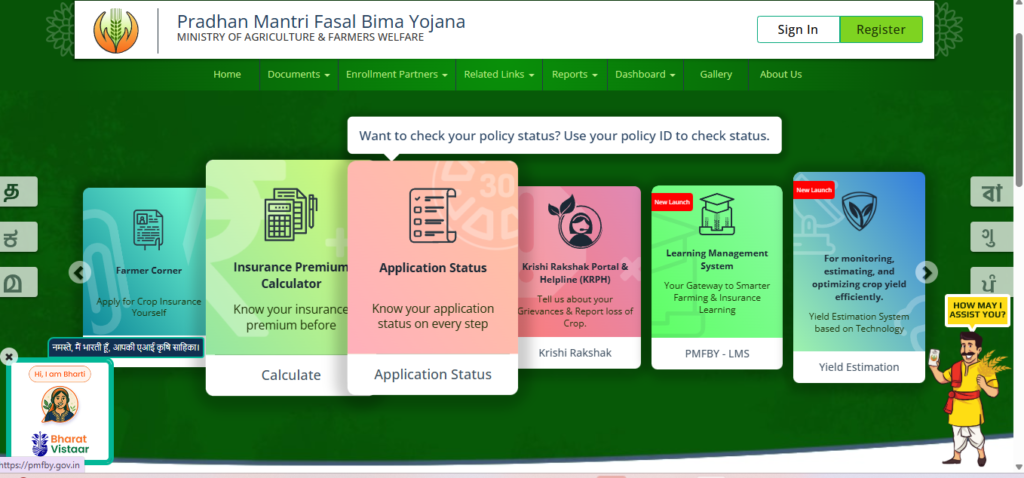
Task: Expand the Related Links dropdown
Action: [500, 74]
